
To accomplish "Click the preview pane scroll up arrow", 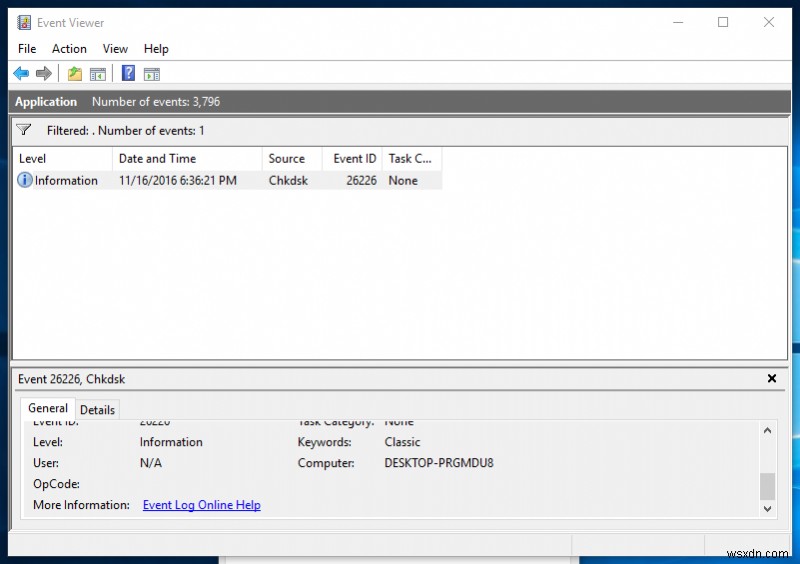I will pos(767,430).
